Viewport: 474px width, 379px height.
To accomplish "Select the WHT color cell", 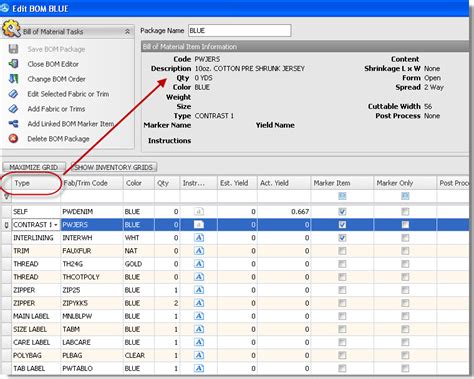I will click(139, 238).
